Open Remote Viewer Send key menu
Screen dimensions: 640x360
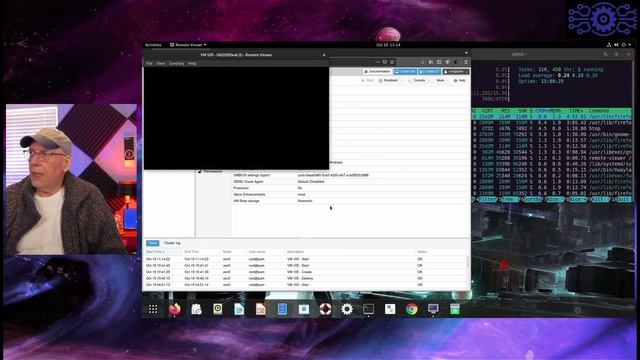[x=177, y=64]
